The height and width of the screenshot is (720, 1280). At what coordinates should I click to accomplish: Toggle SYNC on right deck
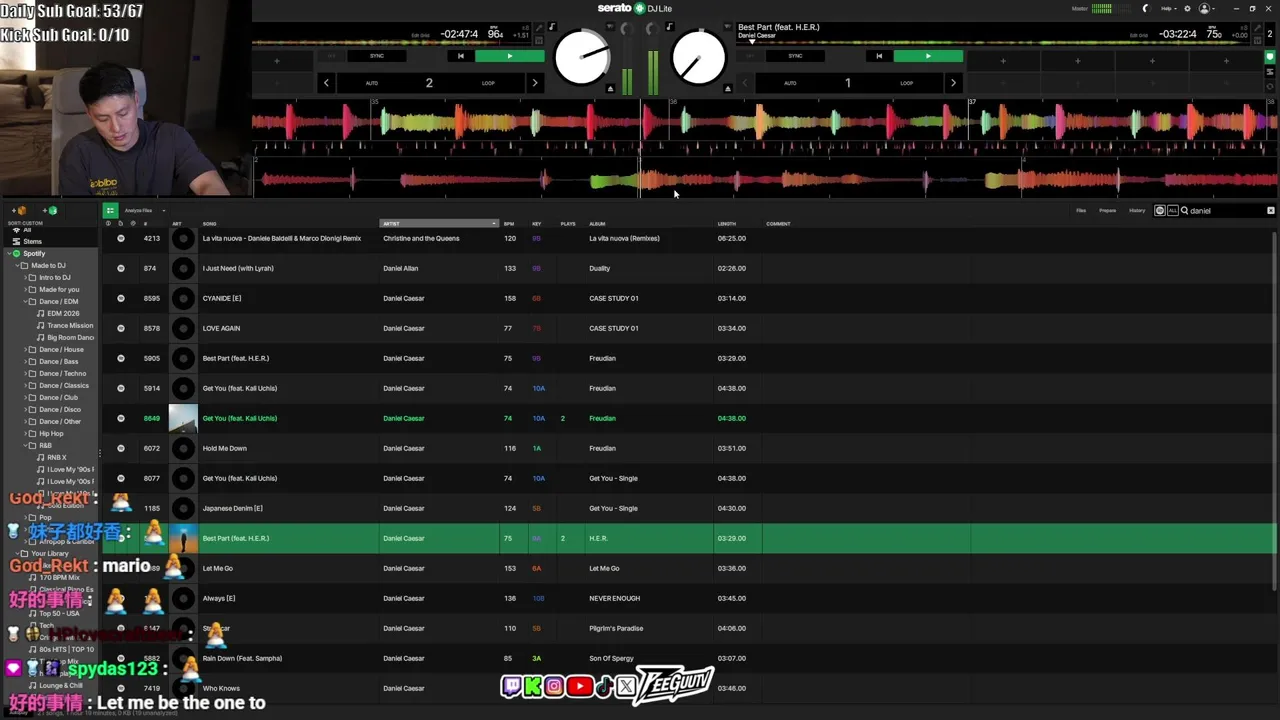coord(795,56)
